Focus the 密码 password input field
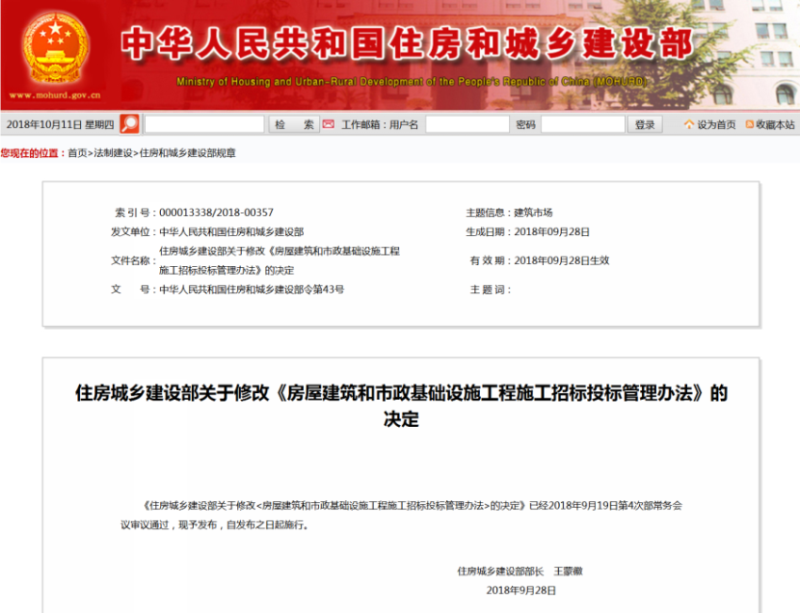The height and width of the screenshot is (613, 800). (x=583, y=124)
